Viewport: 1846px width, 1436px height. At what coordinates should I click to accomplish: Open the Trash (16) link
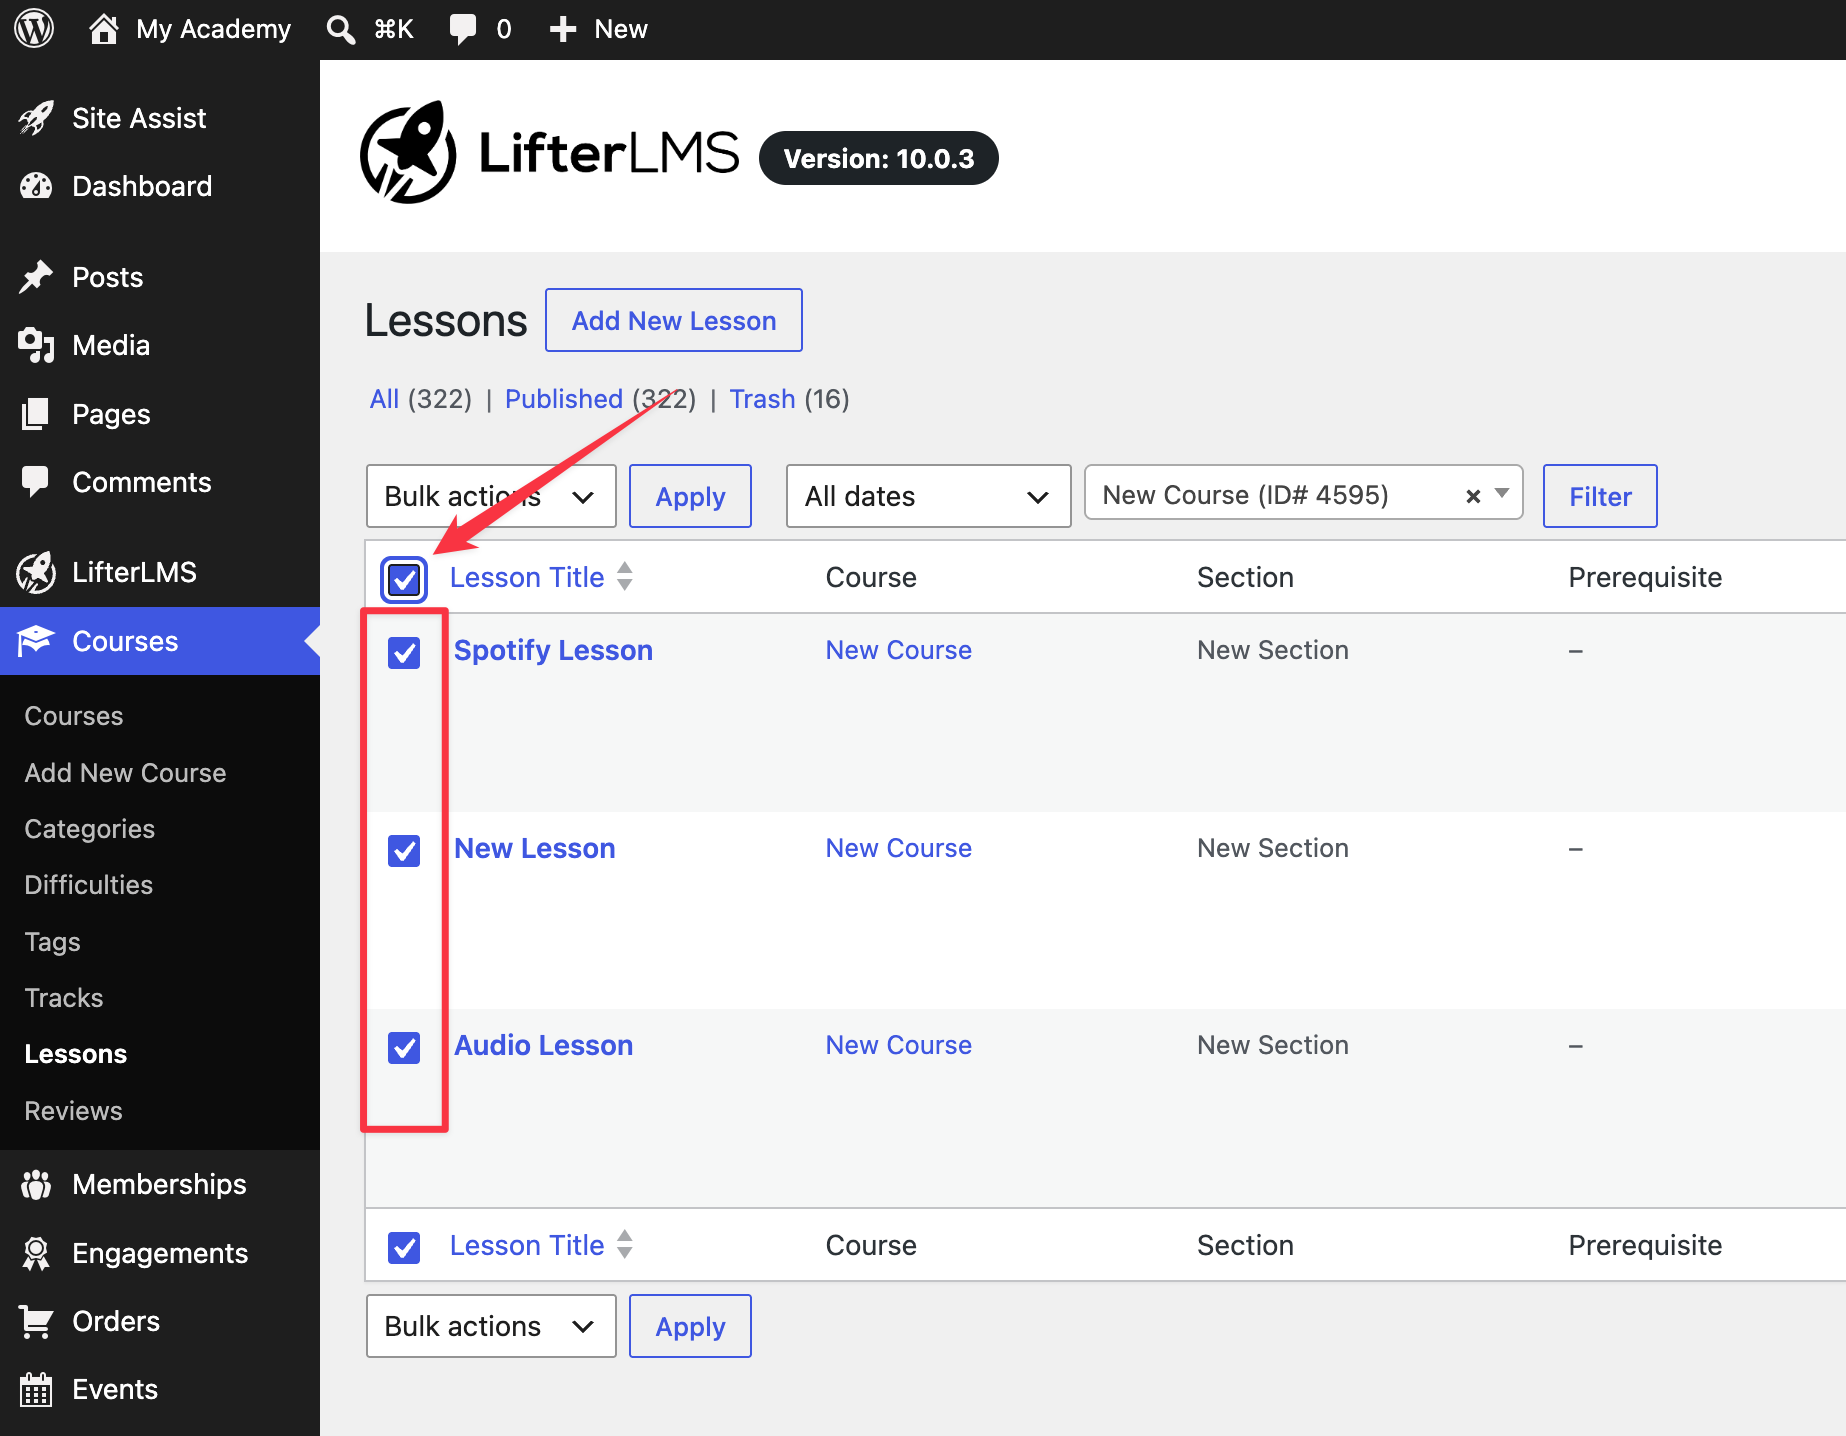789,399
